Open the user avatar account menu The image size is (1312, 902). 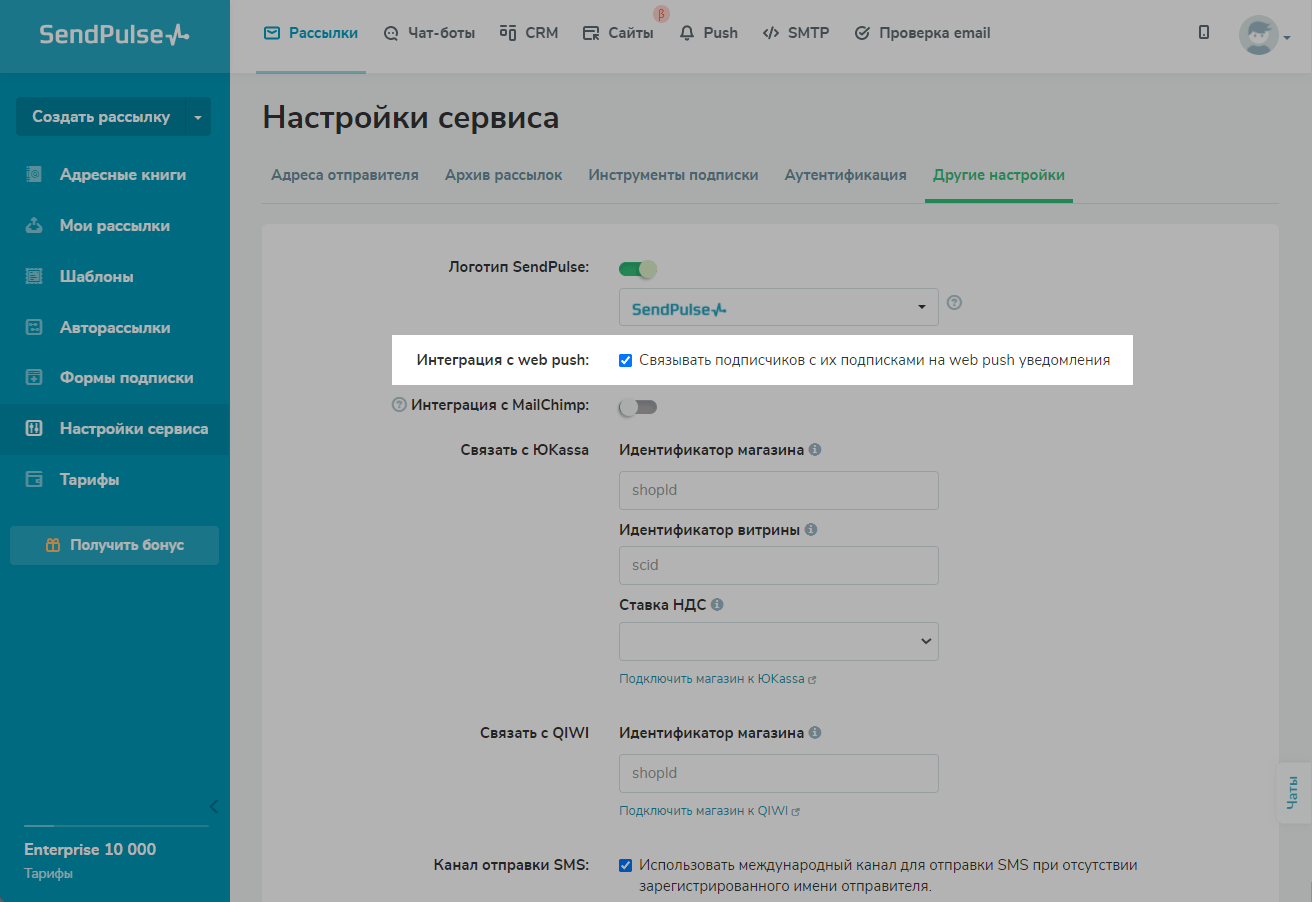1264,36
